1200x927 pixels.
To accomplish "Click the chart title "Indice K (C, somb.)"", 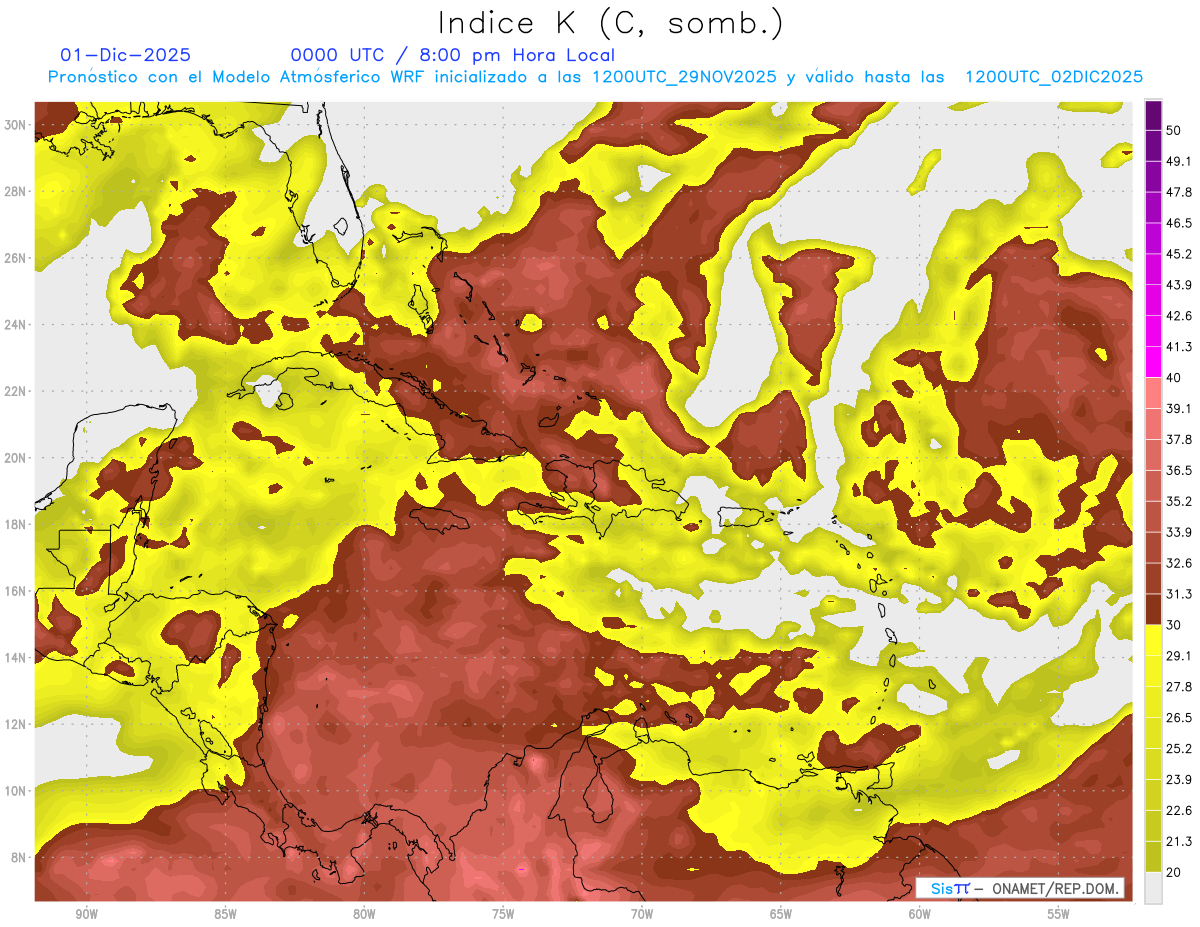I will pos(611,23).
